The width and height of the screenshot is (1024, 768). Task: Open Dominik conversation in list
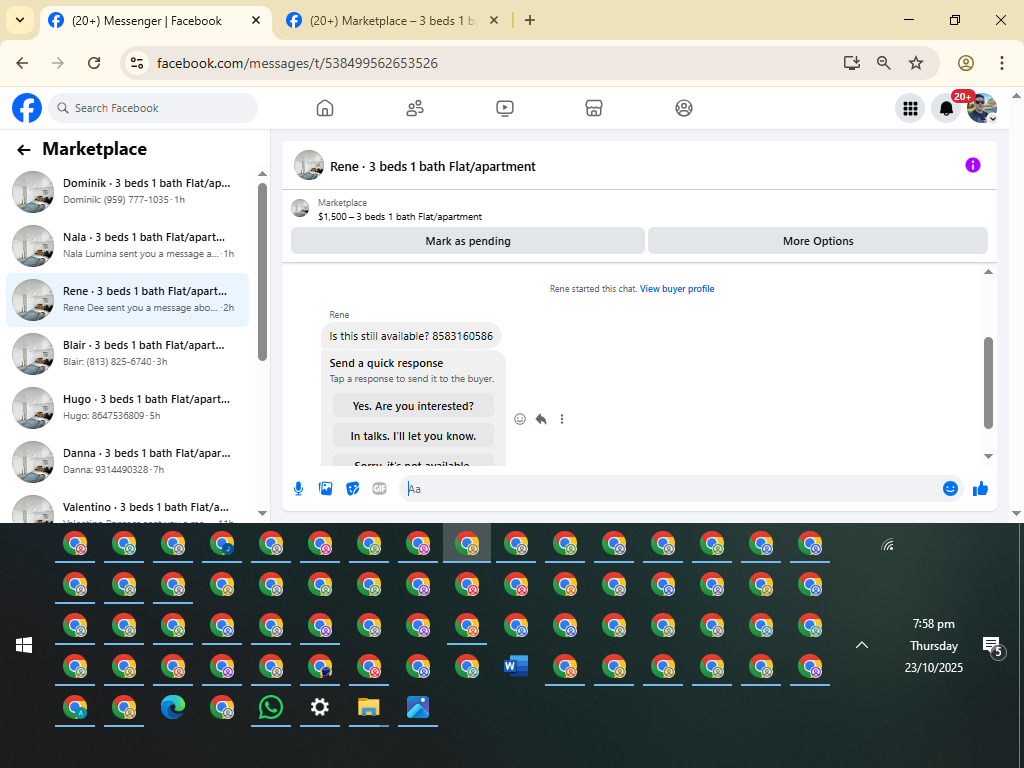pyautogui.click(x=127, y=191)
